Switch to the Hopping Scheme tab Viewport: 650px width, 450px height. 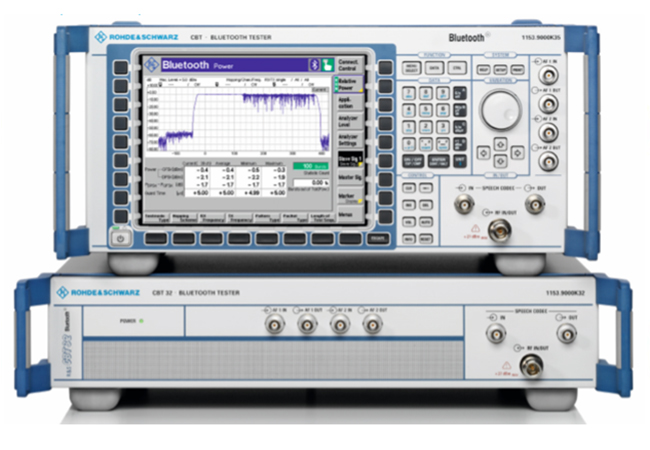pyautogui.click(x=184, y=218)
